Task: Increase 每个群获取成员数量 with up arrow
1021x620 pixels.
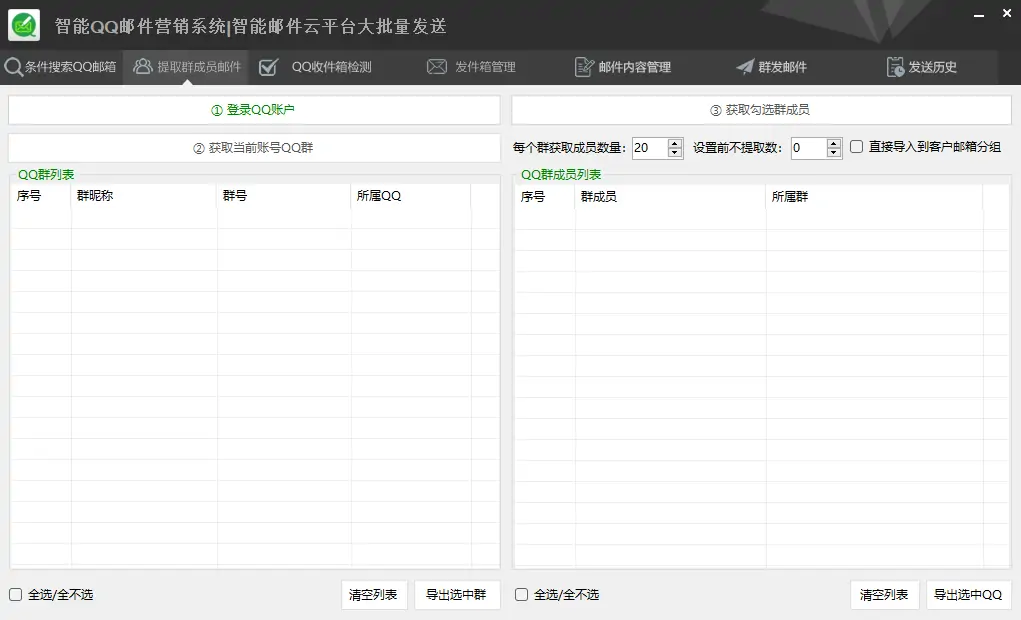Action: [675, 143]
